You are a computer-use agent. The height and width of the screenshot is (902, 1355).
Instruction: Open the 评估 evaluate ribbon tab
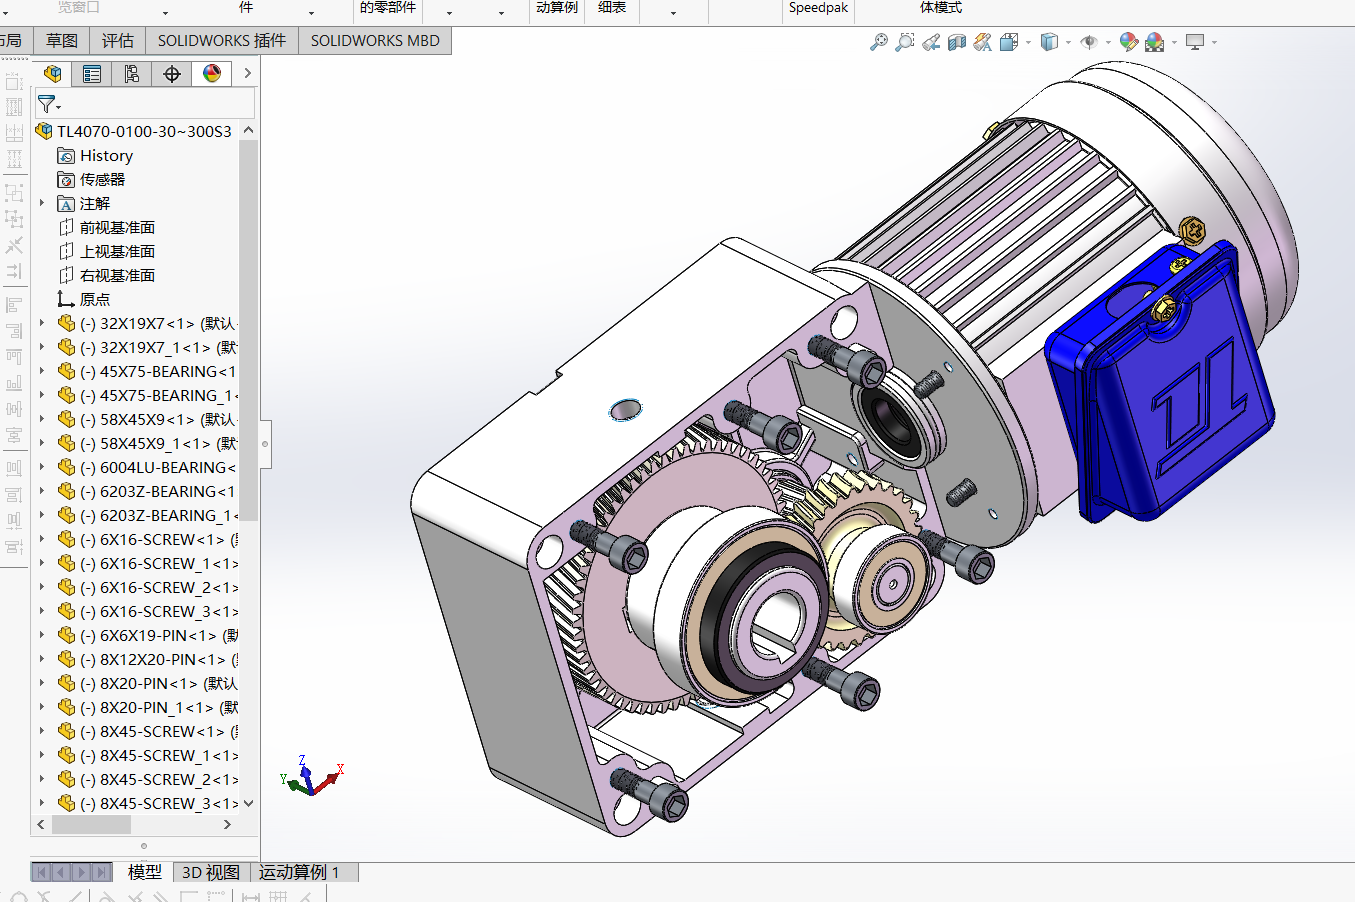[x=118, y=41]
